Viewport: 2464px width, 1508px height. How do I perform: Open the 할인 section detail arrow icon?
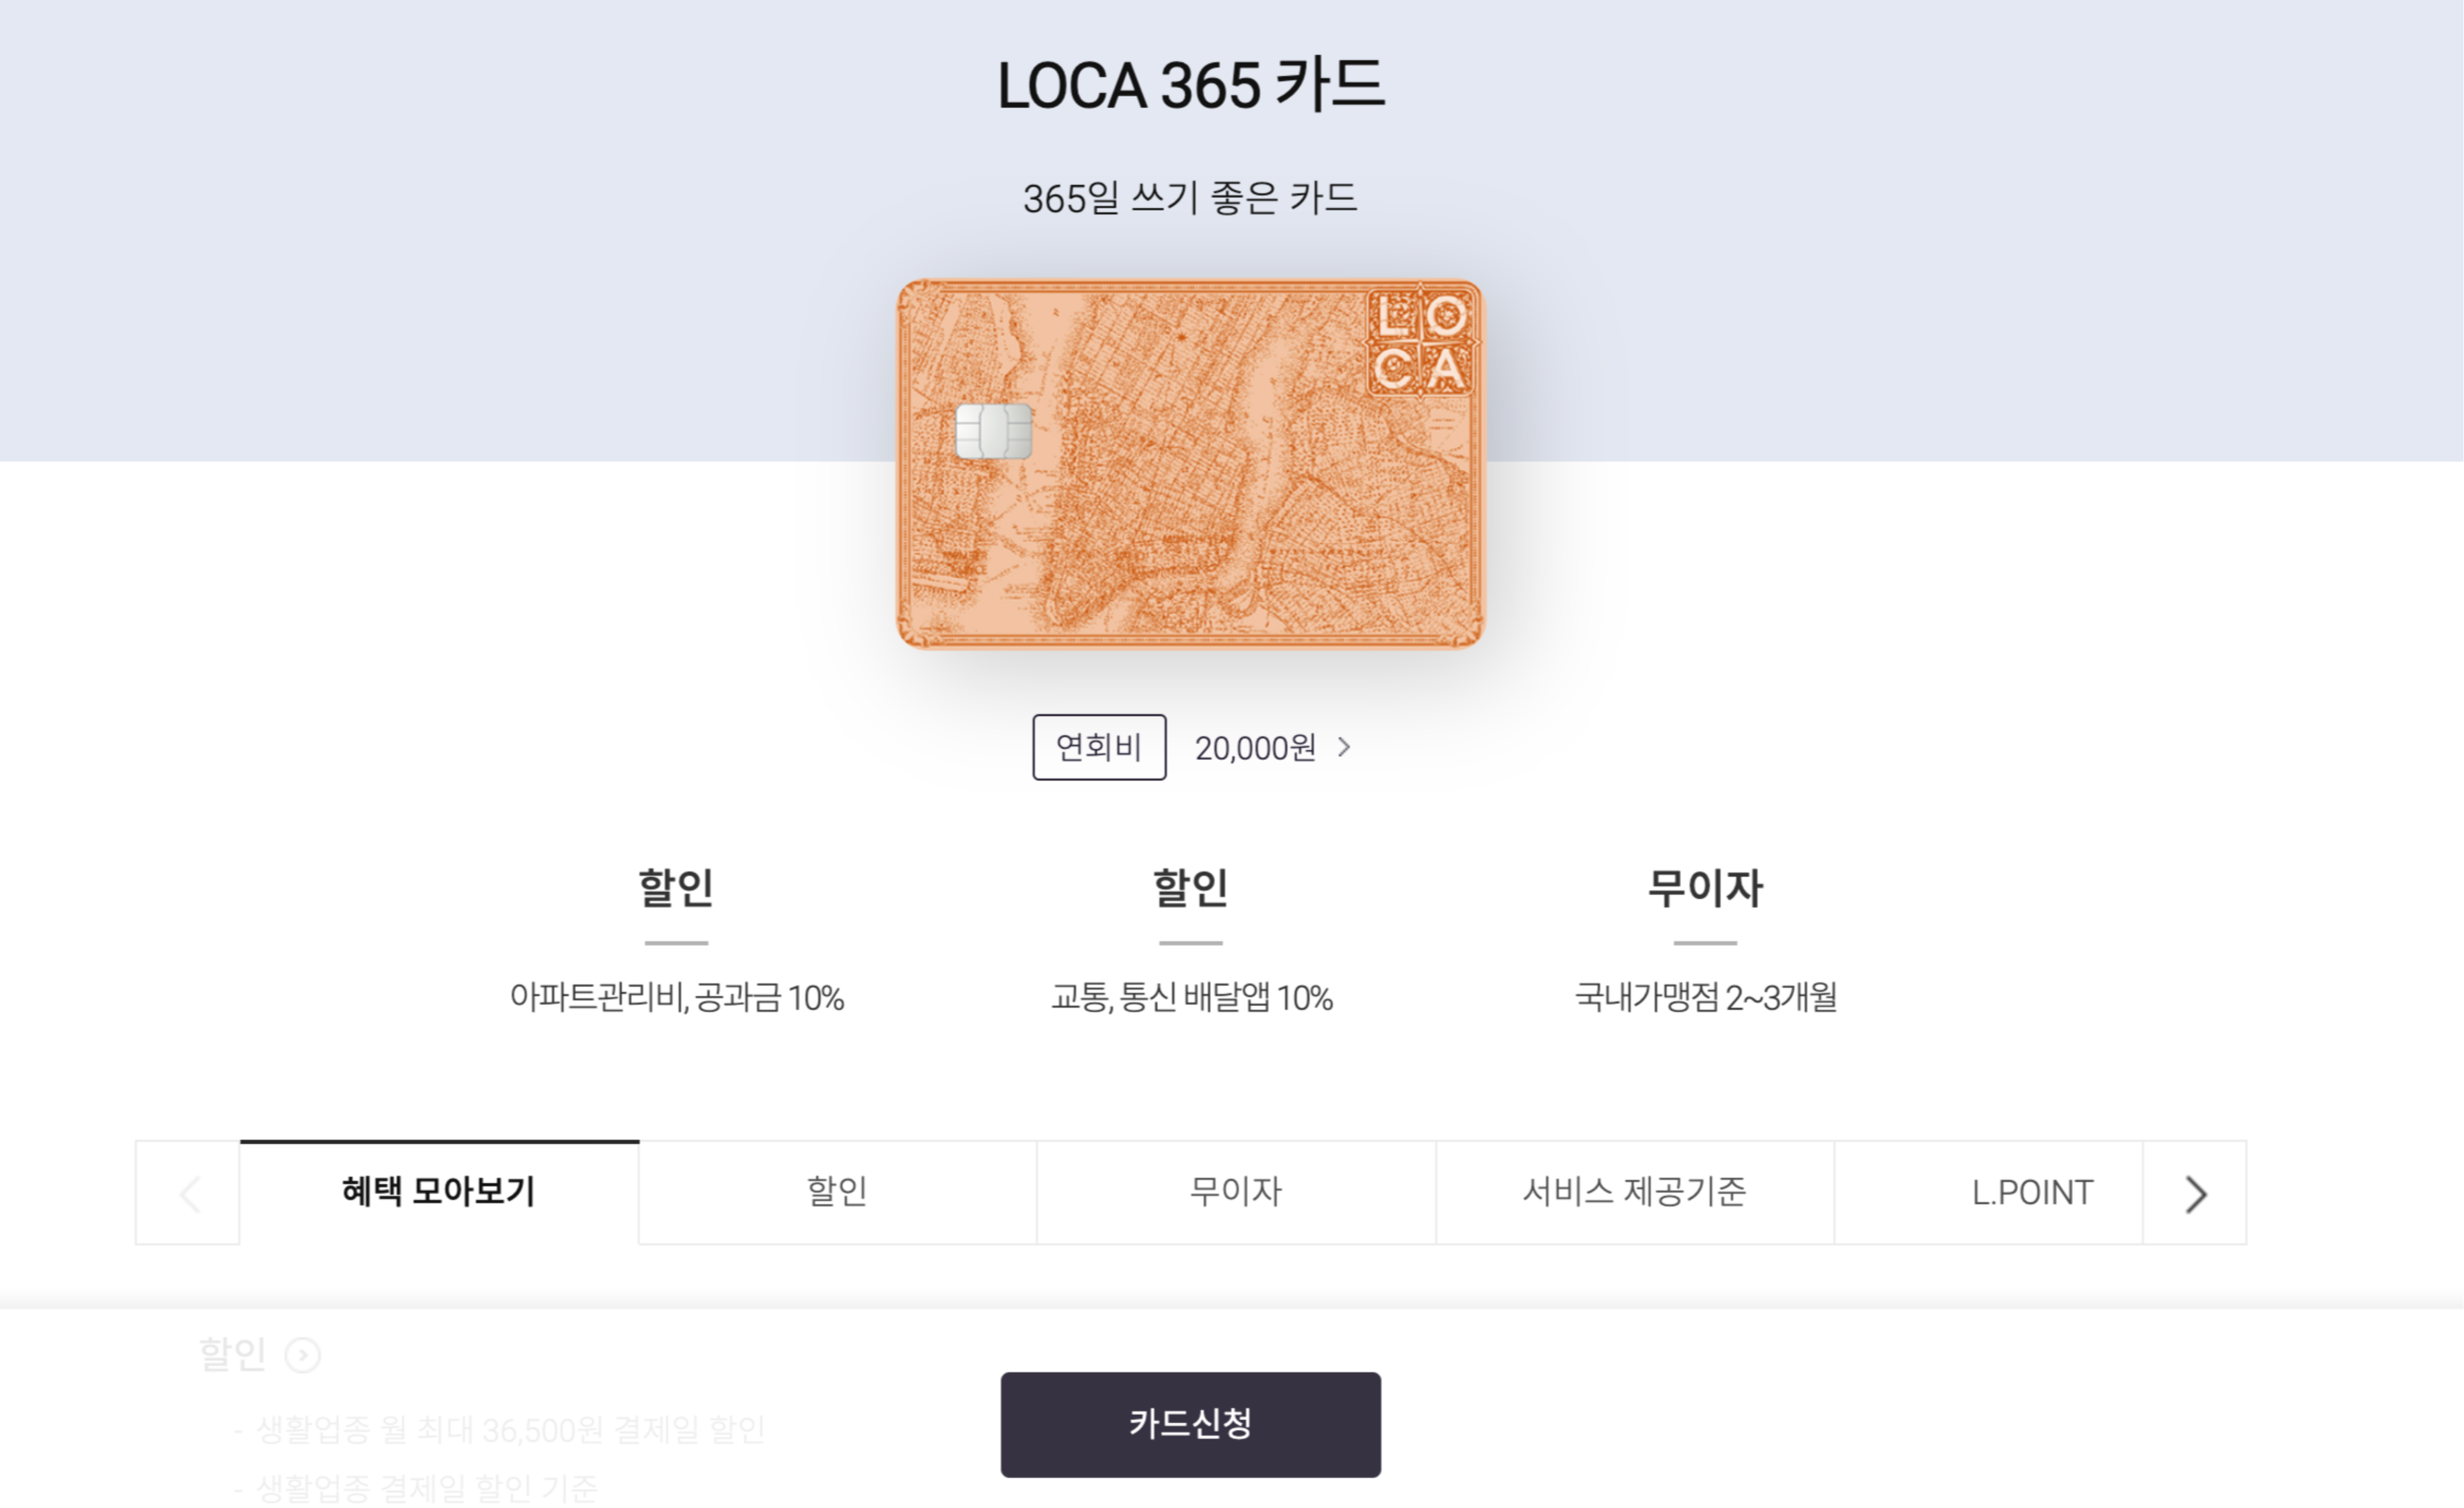[x=303, y=1355]
